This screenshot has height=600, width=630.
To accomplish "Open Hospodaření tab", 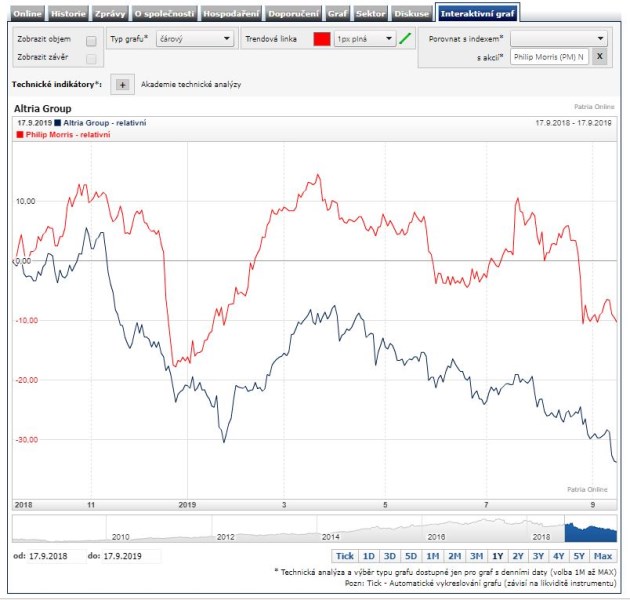I will [x=230, y=14].
